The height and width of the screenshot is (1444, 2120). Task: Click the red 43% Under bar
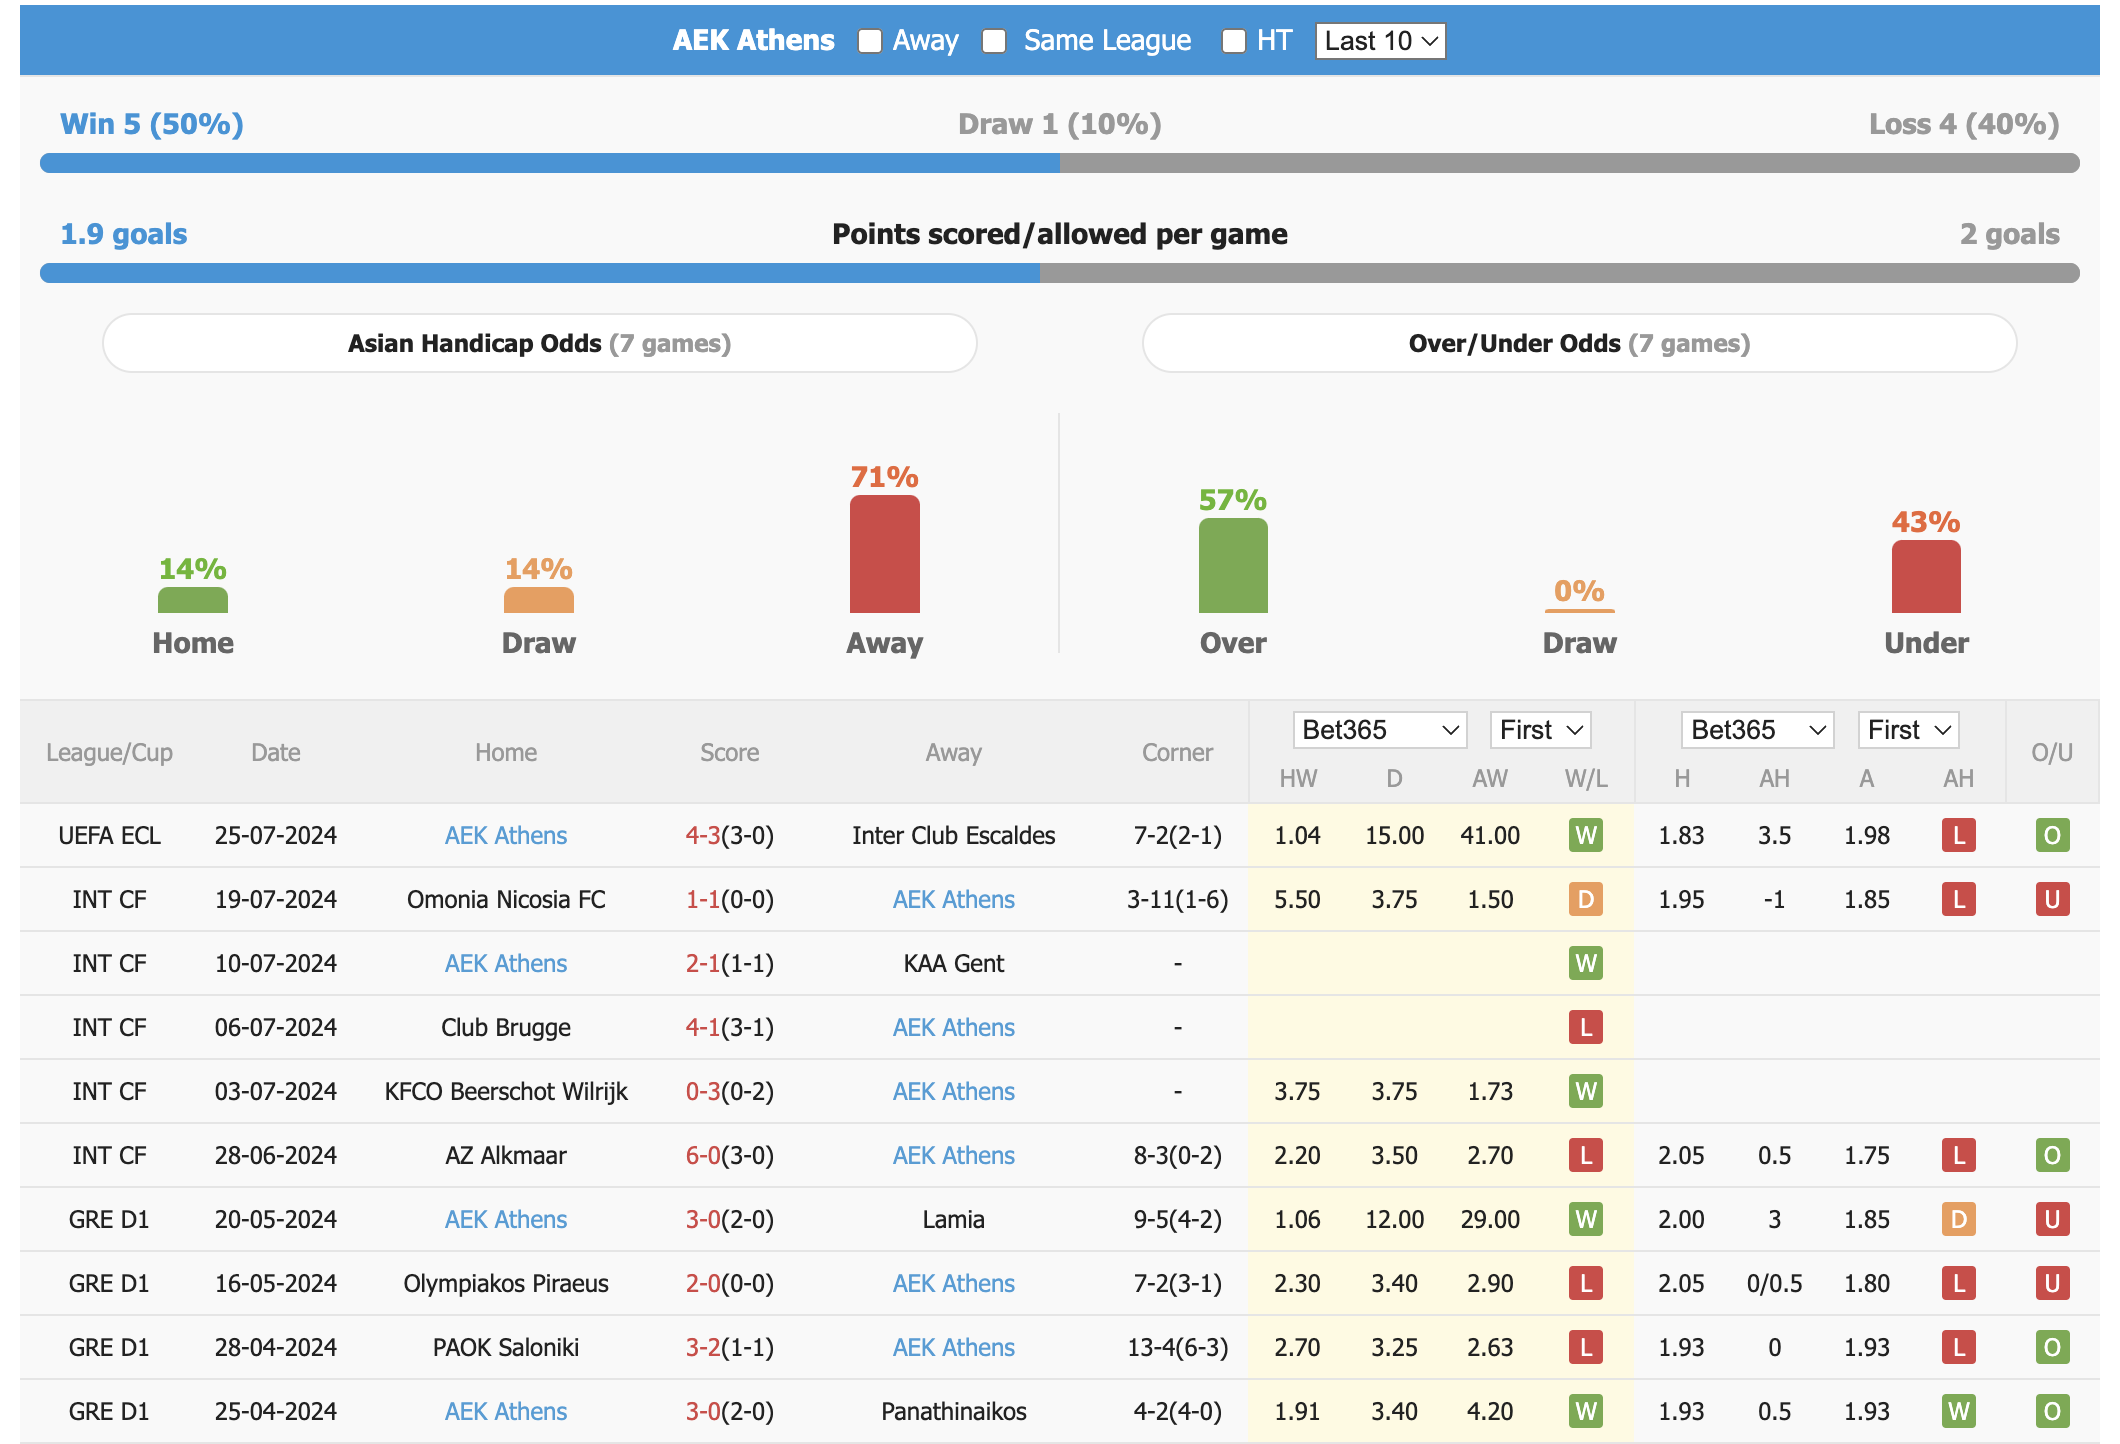click(1926, 577)
